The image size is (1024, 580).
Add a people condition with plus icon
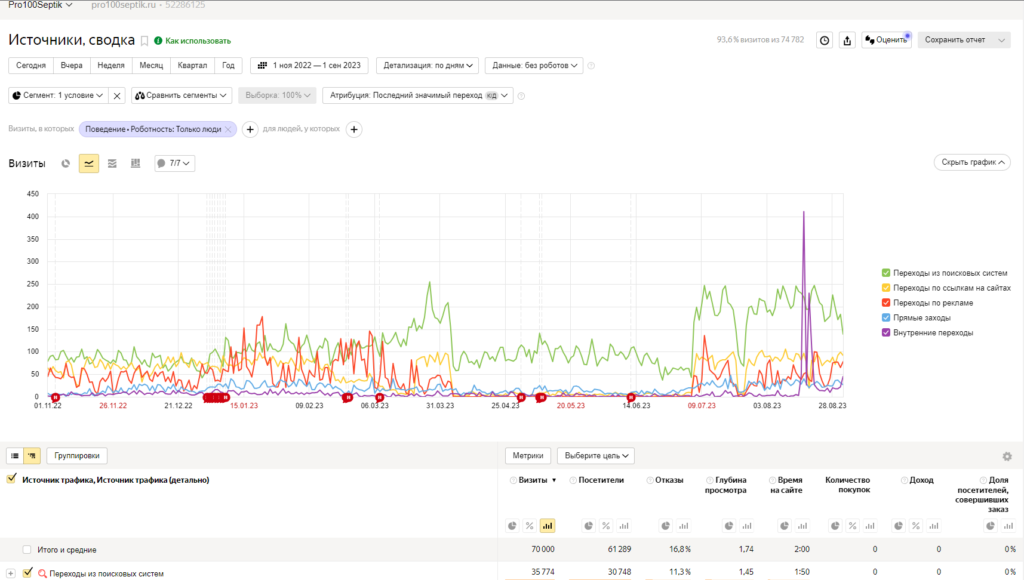[354, 129]
